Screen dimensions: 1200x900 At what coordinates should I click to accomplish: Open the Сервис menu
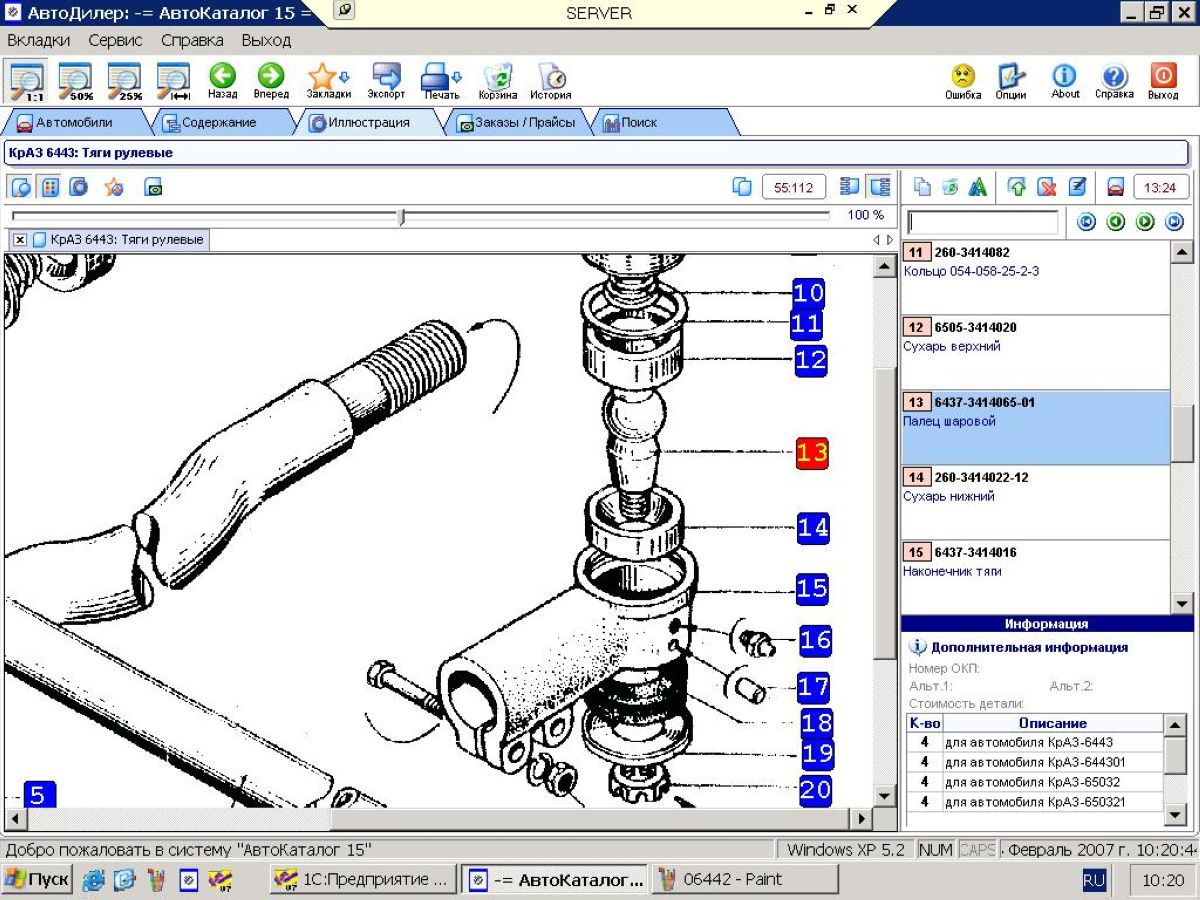[x=115, y=41]
